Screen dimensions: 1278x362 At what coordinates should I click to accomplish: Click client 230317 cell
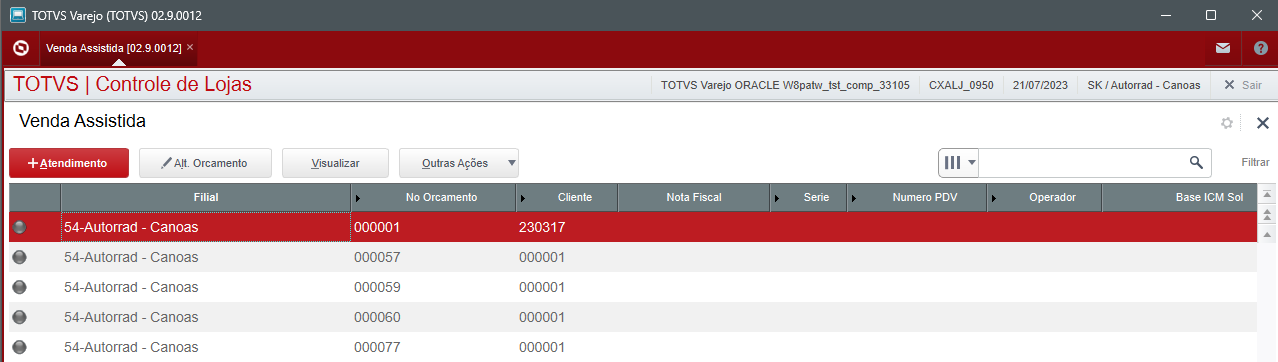(567, 228)
